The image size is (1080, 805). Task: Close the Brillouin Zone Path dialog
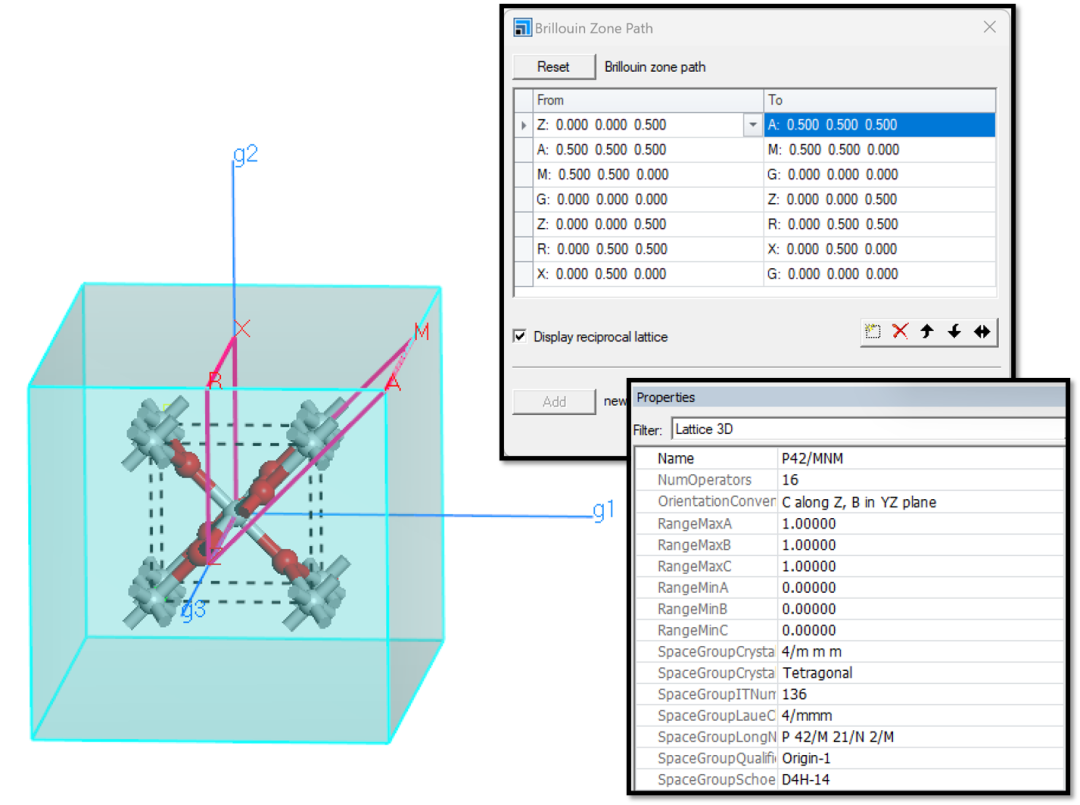coord(990,27)
